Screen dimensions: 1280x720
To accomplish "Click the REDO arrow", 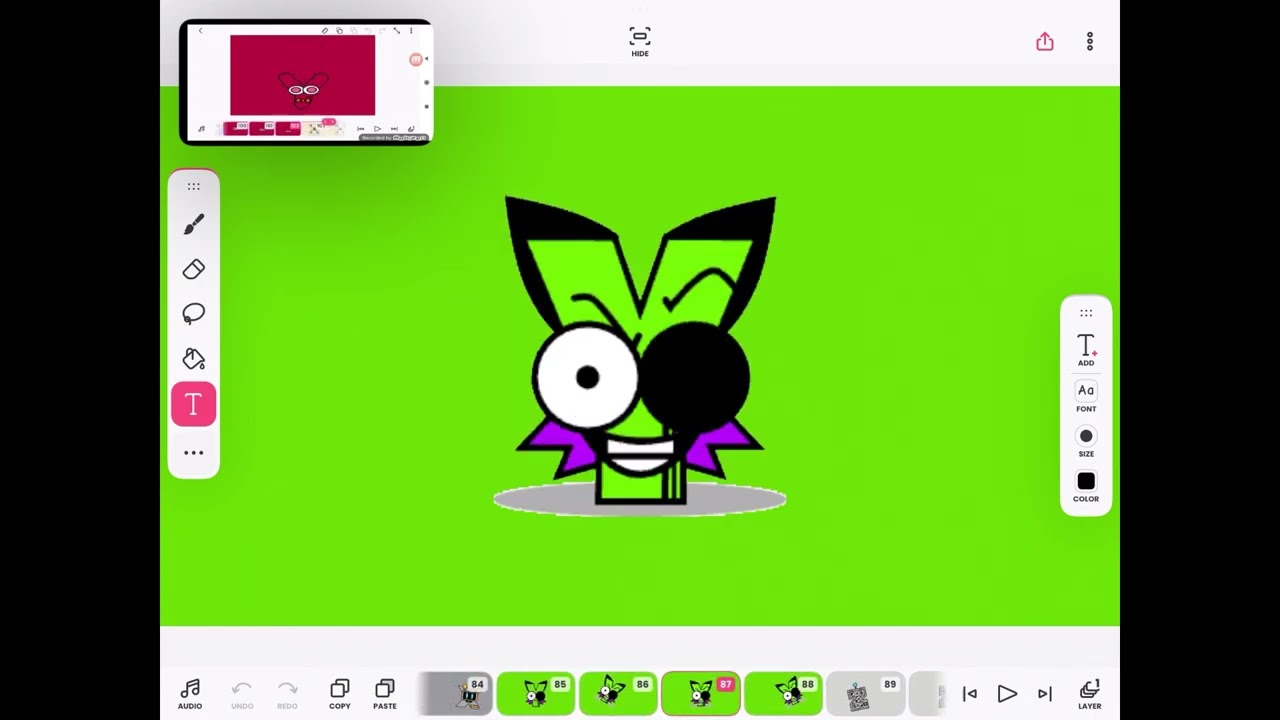I will (287, 694).
